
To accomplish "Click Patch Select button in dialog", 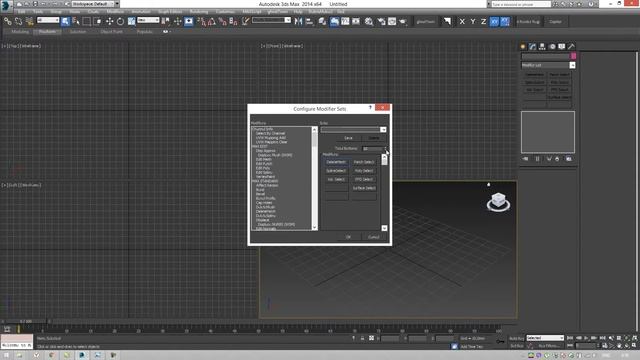I will click(x=364, y=162).
